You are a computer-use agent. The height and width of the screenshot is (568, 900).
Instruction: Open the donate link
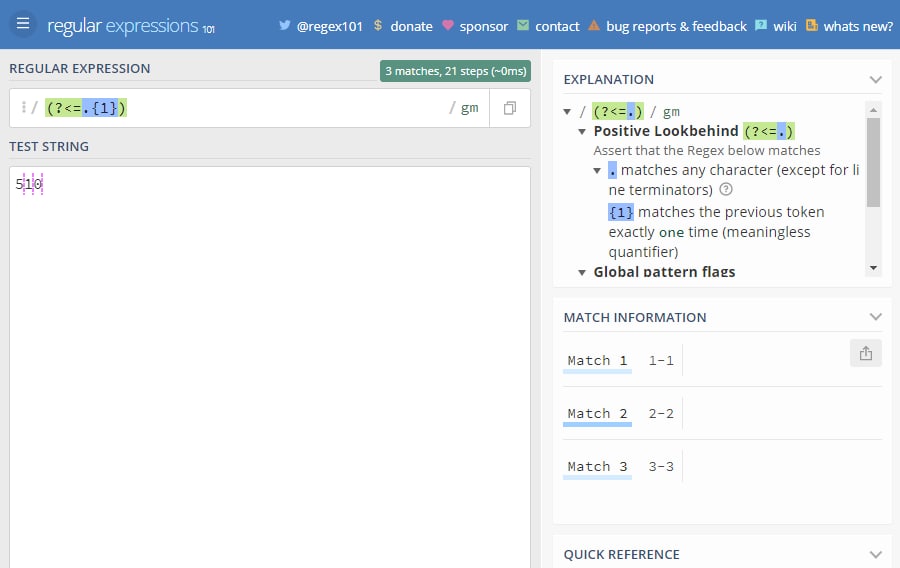pos(412,26)
